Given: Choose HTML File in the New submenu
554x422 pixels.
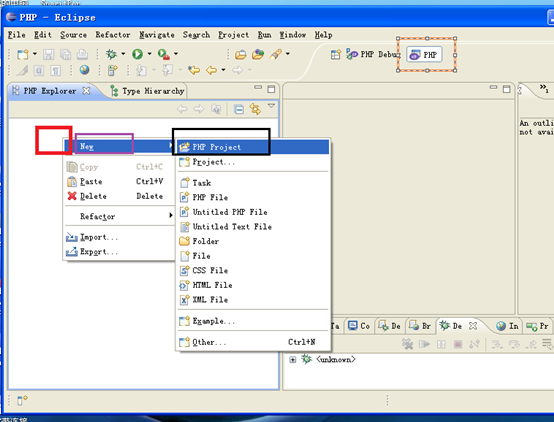Looking at the screenshot, I should pos(253,285).
